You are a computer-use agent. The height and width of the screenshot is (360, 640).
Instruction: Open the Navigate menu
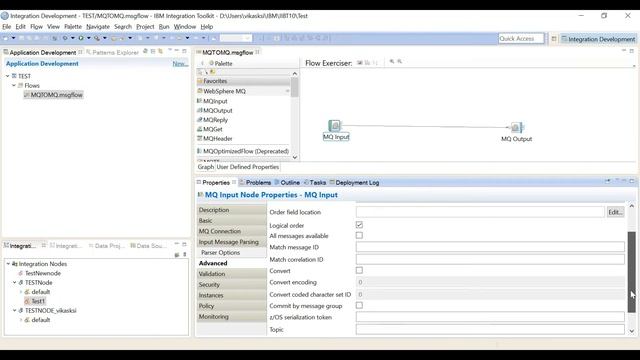98,27
